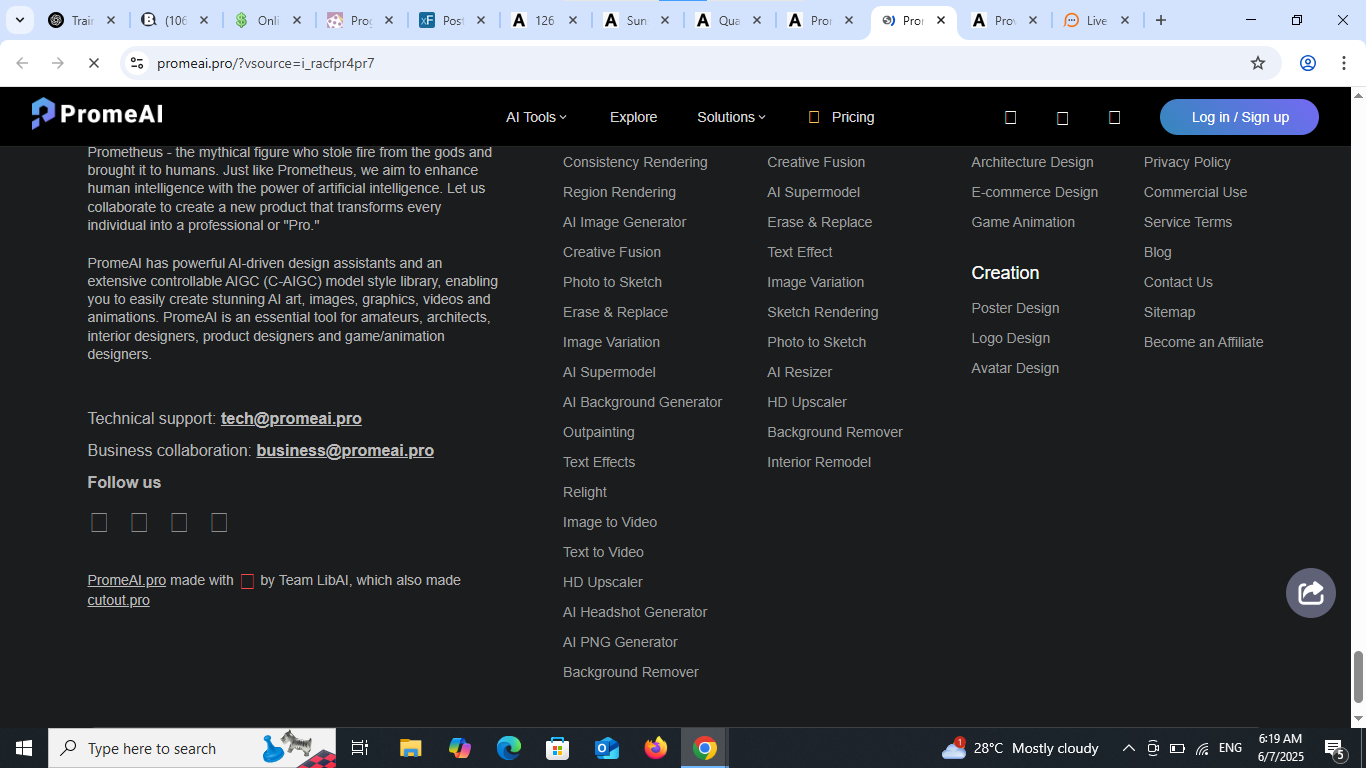Image resolution: width=1366 pixels, height=768 pixels.
Task: Open Copilot from the taskbar
Action: pos(460,748)
